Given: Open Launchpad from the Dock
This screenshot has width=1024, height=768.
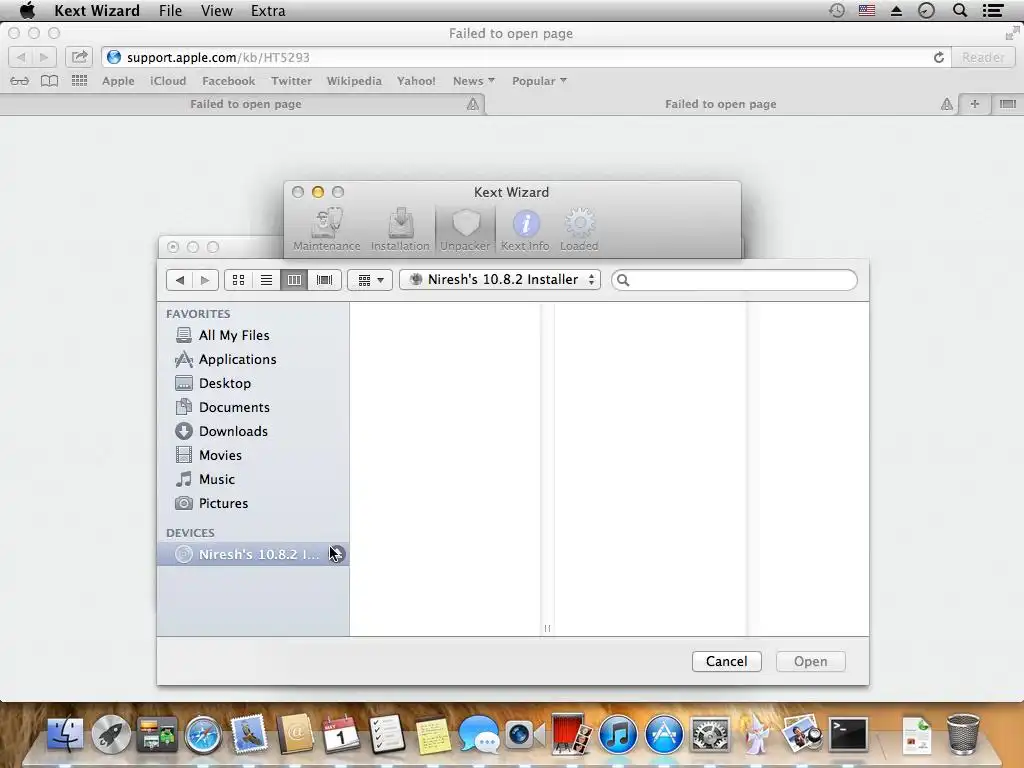Looking at the screenshot, I should [x=110, y=733].
